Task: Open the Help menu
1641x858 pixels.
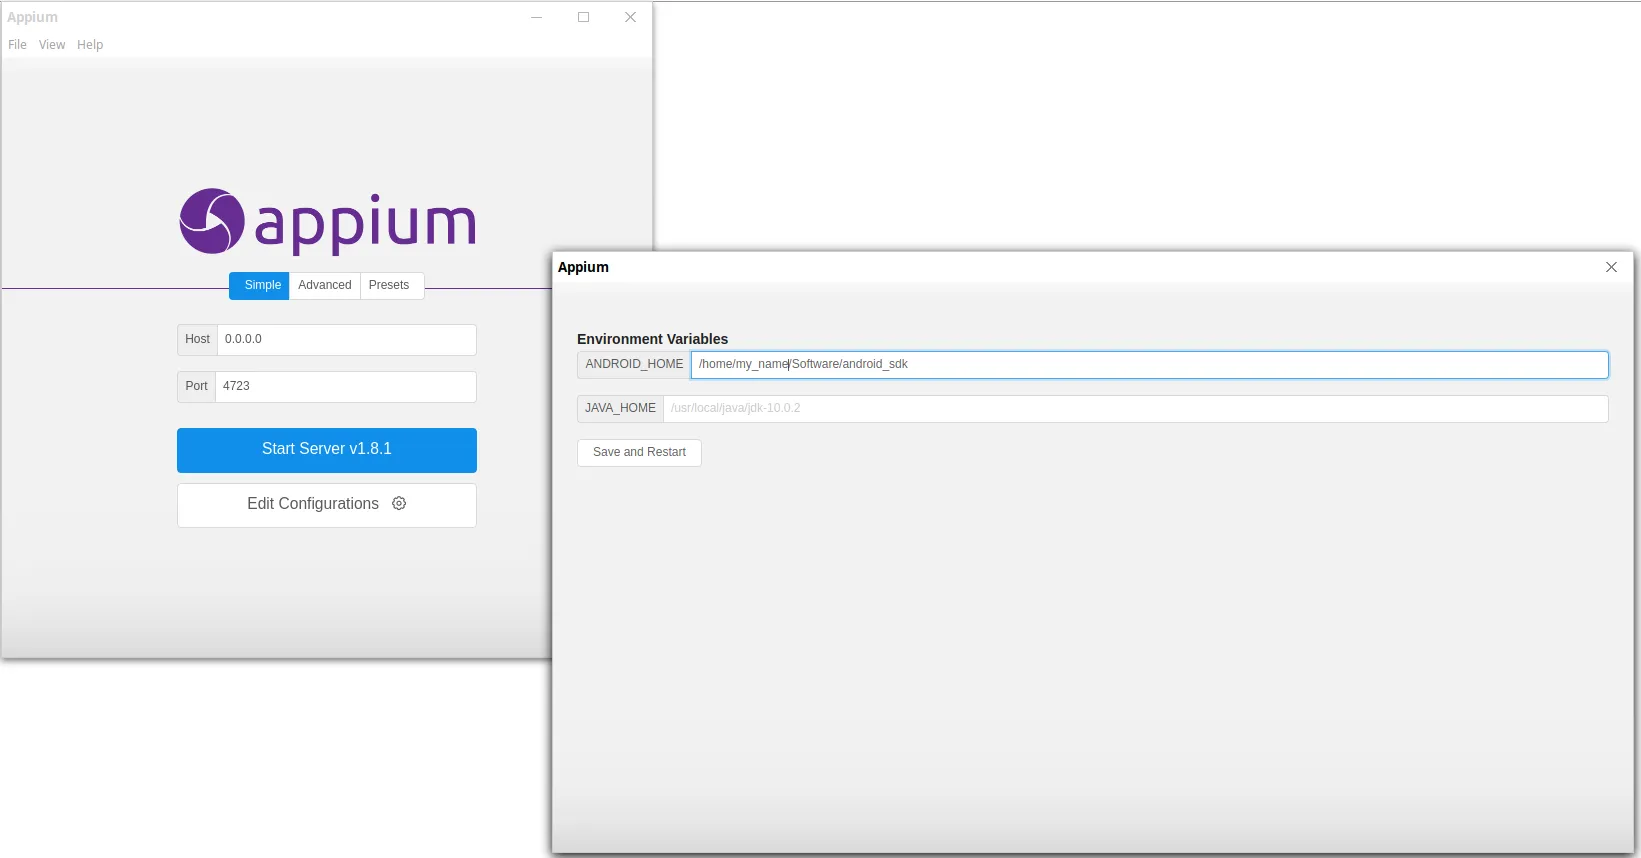Action: click(90, 45)
